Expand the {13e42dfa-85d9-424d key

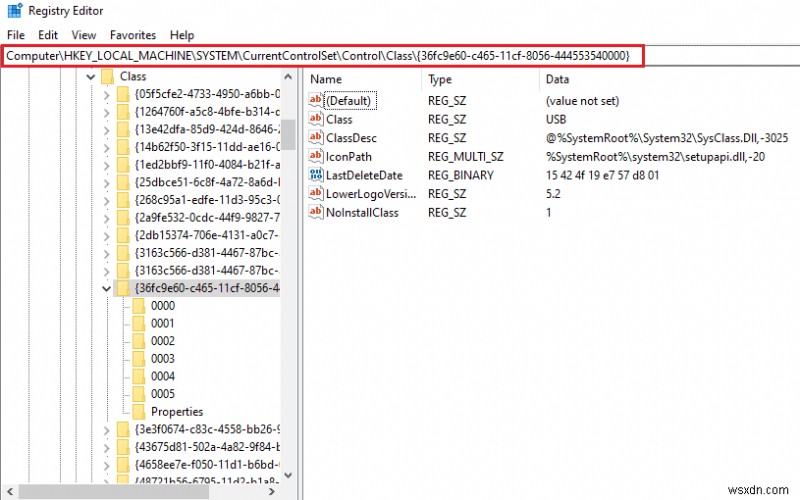[106, 130]
